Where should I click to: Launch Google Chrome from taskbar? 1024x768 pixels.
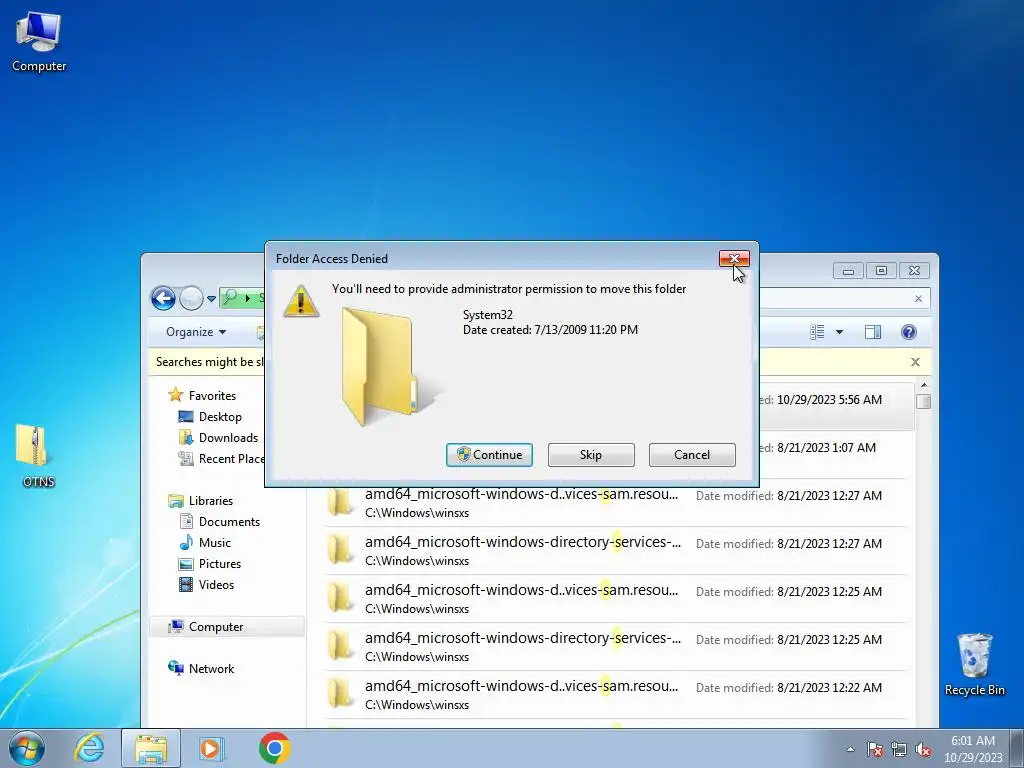point(274,748)
